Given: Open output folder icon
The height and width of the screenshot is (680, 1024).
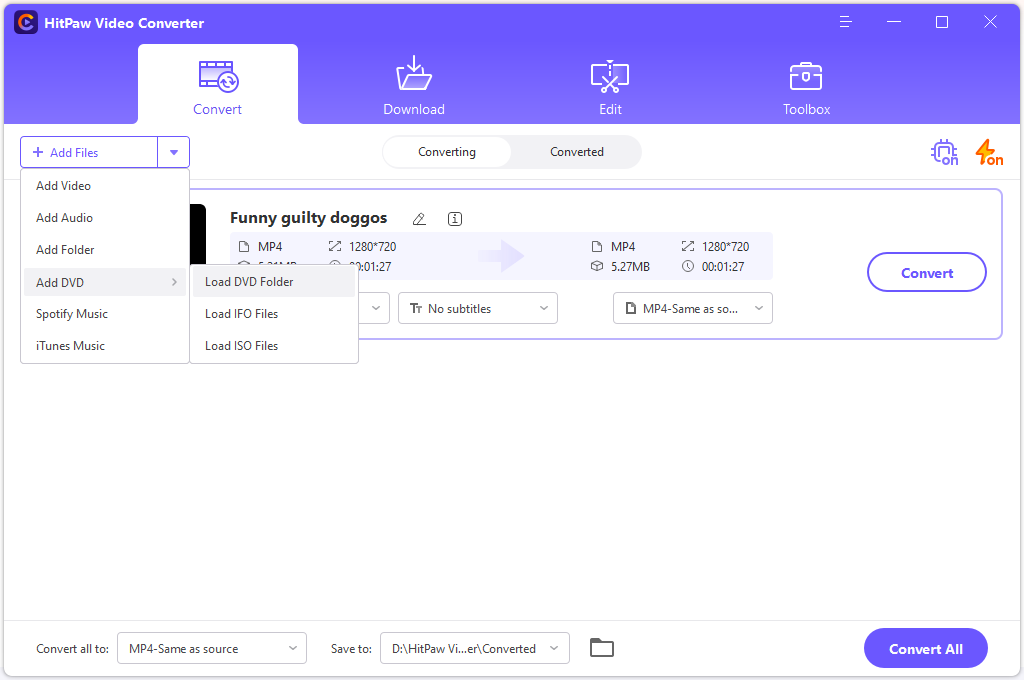Looking at the screenshot, I should pos(601,647).
